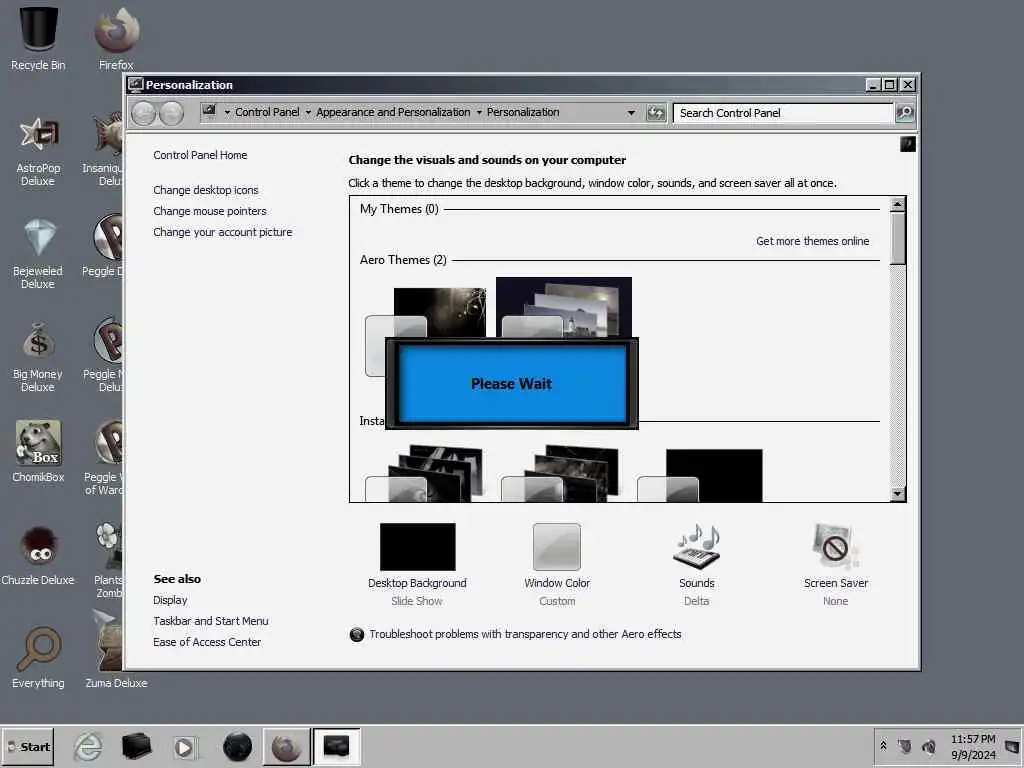
Task: Open ChomikBox desktop shortcut
Action: pos(38,451)
